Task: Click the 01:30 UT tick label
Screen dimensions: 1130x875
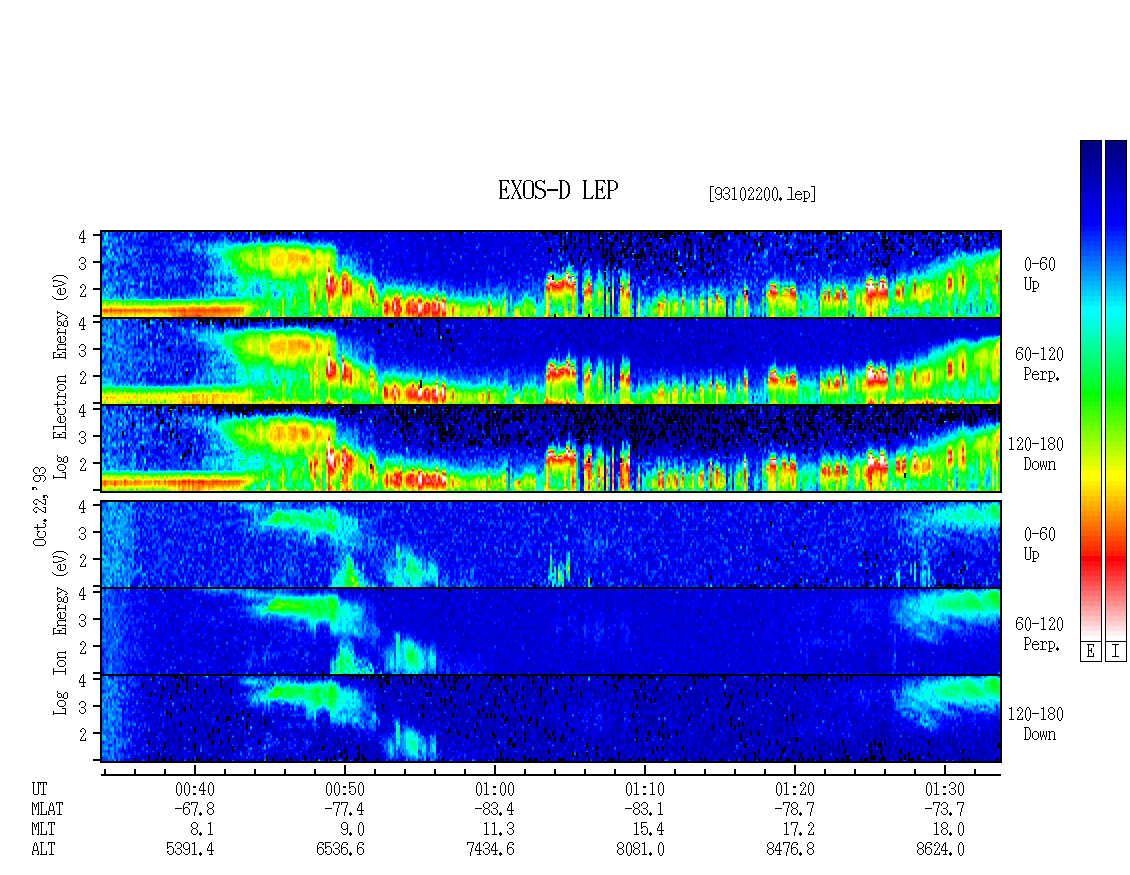Action: (944, 789)
